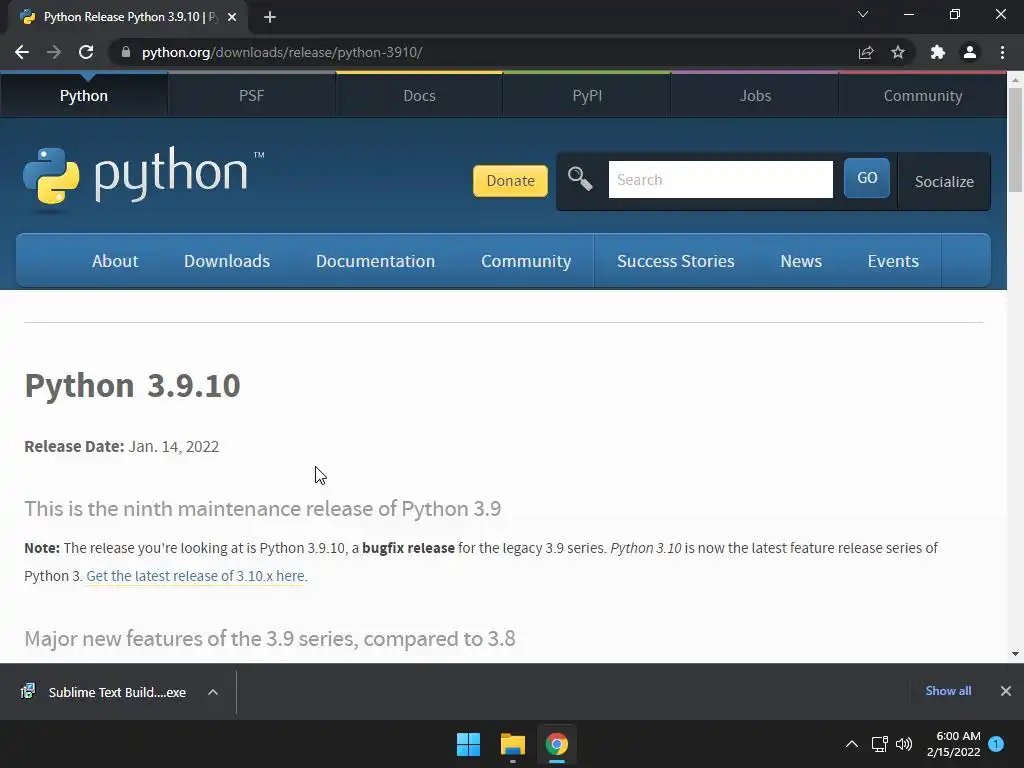Click the address bar URL
Viewport: 1024px width, 768px height.
tap(282, 52)
